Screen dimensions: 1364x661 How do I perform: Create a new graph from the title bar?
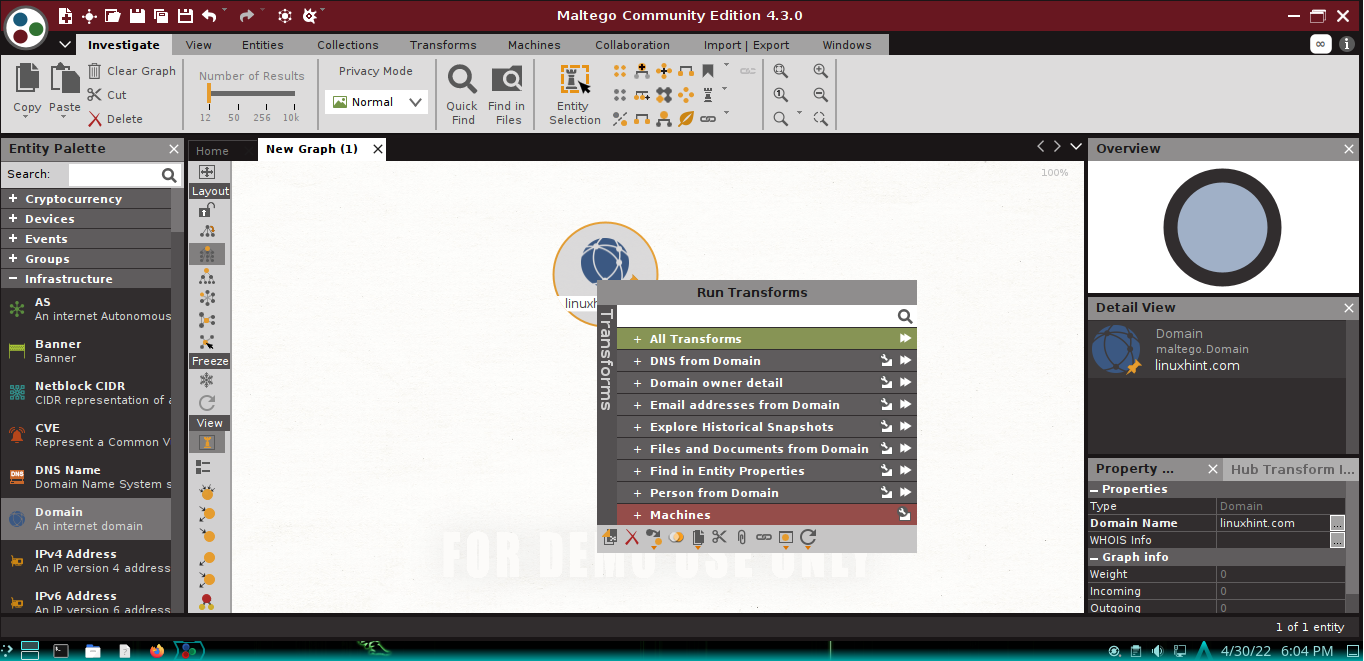click(x=65, y=15)
